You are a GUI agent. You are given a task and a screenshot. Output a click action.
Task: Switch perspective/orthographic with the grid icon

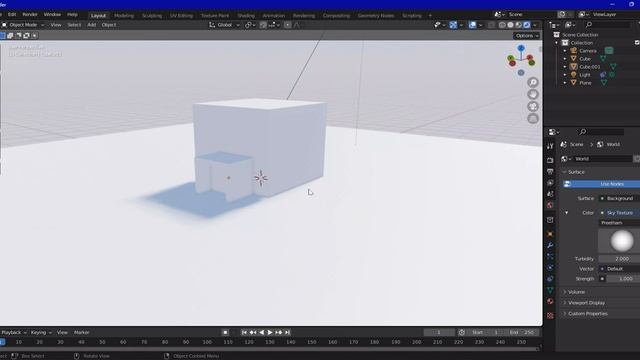click(x=533, y=118)
